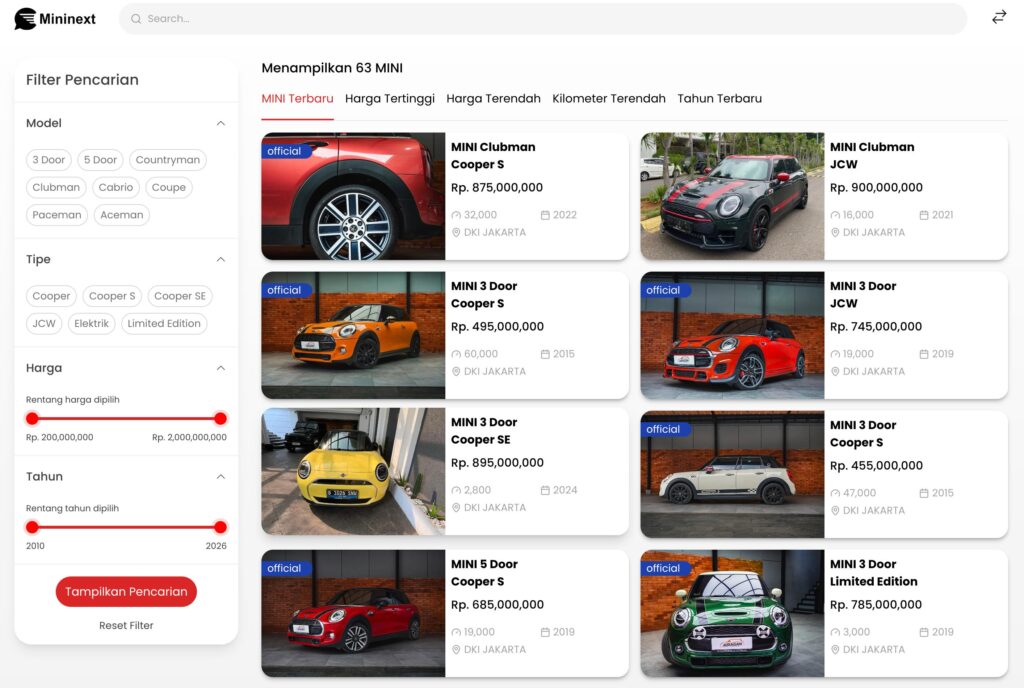The height and width of the screenshot is (688, 1024).
Task: Open the MINI 5 Door Cooper S title
Action: click(x=484, y=572)
